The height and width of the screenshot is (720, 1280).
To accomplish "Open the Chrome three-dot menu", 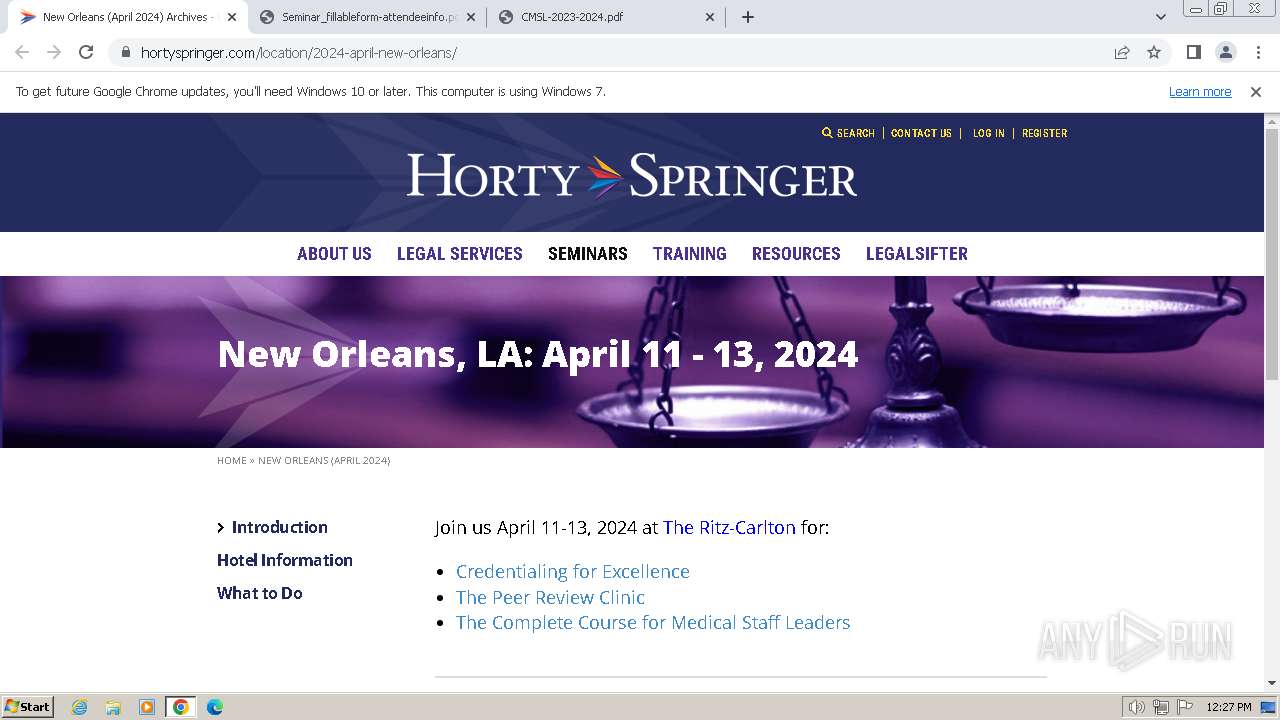I will pyautogui.click(x=1258, y=52).
